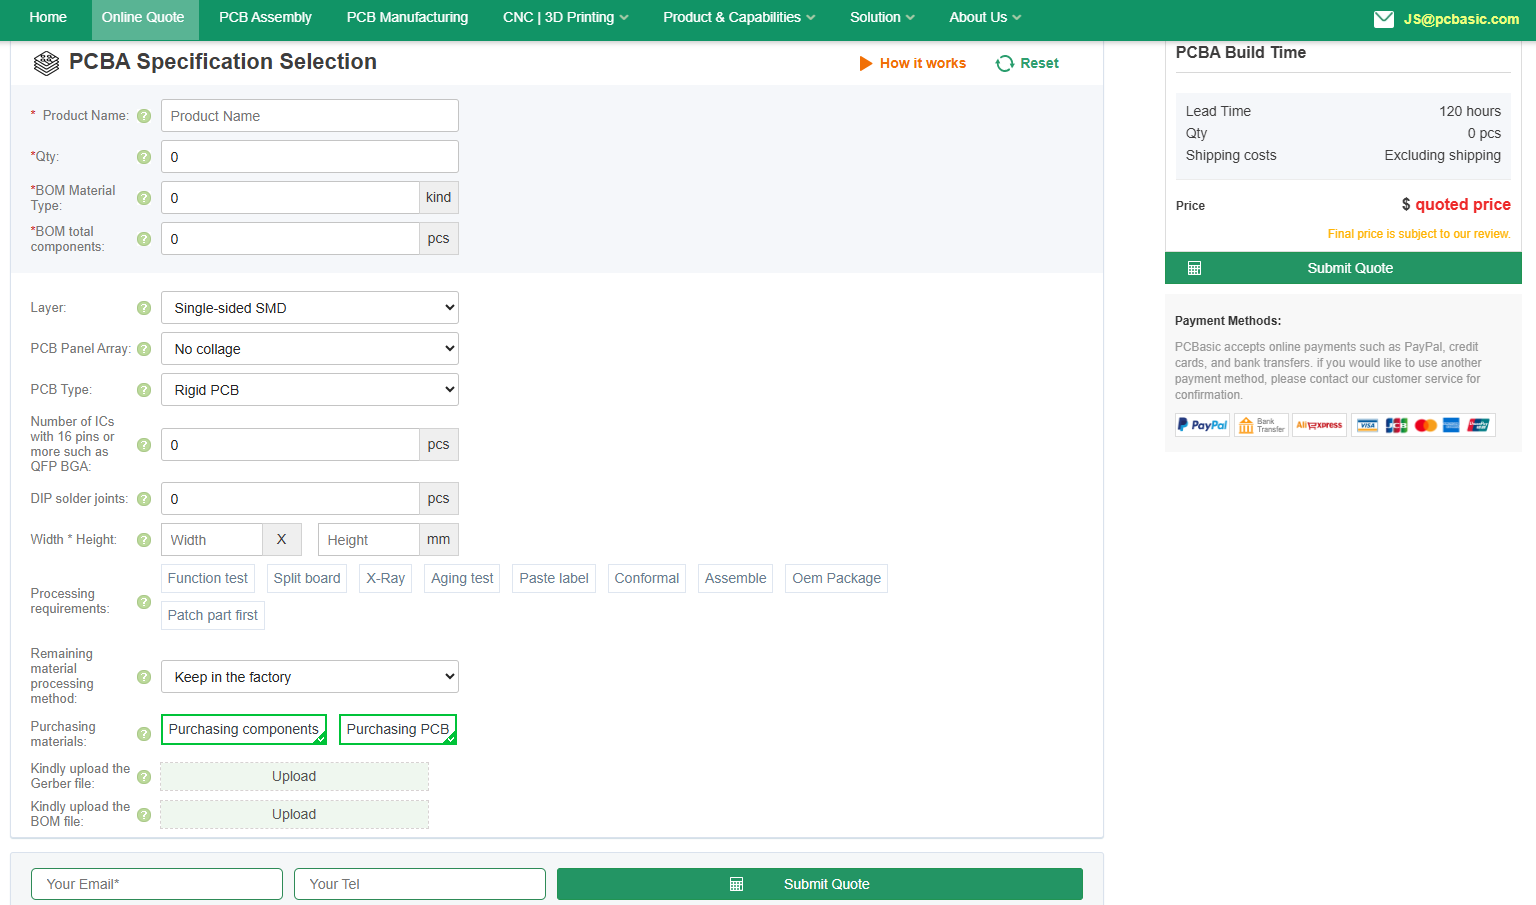This screenshot has height=905, width=1536.
Task: Disable the Purchasing PCB option
Action: click(x=398, y=729)
